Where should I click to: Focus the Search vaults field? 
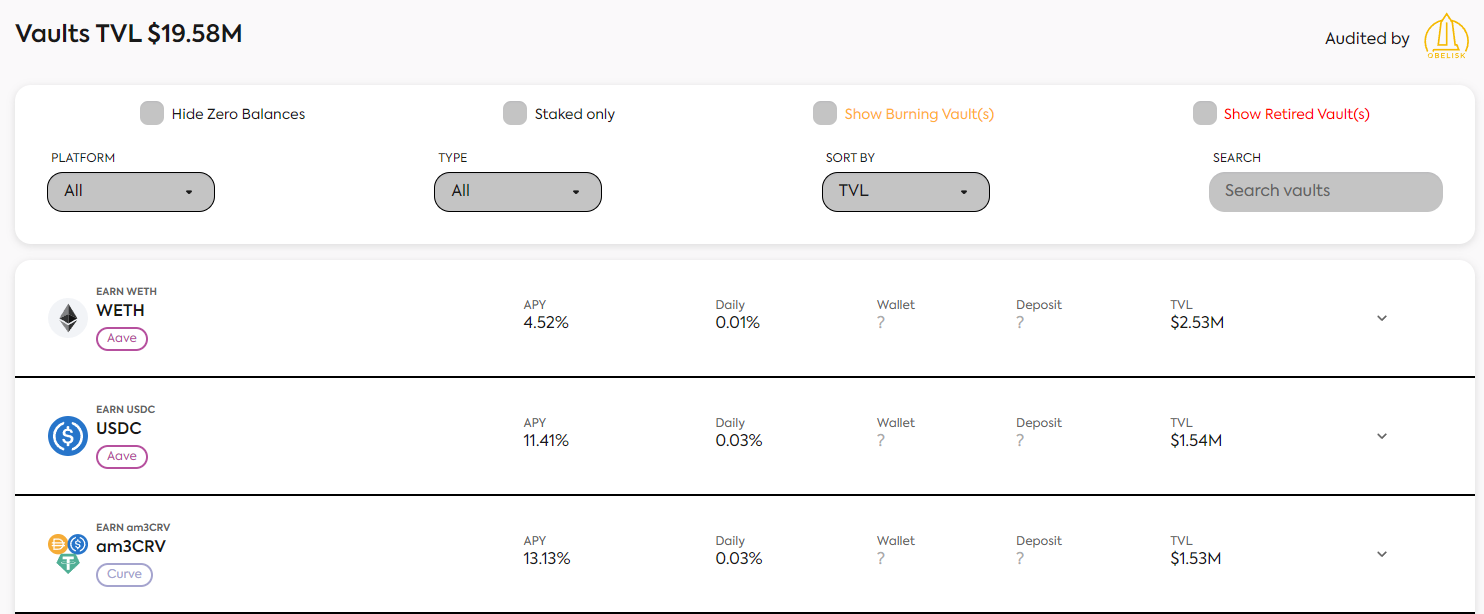(1326, 191)
